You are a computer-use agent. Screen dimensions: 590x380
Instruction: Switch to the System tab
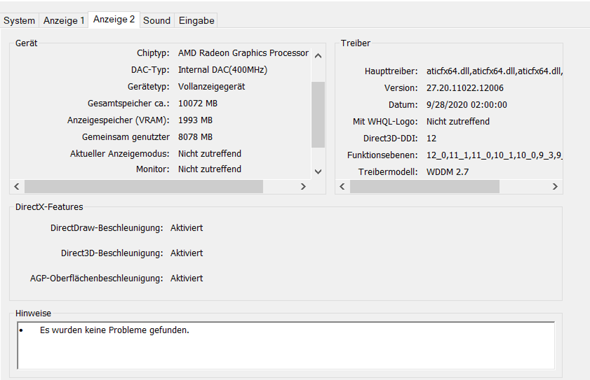tap(19, 20)
